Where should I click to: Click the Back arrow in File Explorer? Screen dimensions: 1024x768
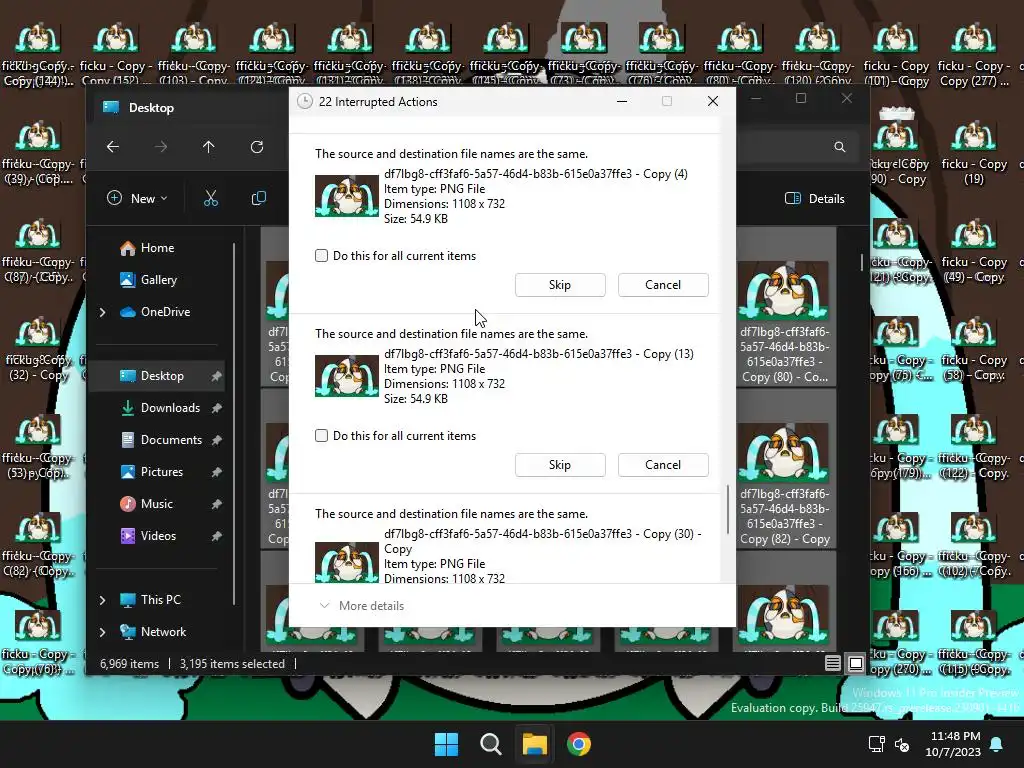(113, 147)
